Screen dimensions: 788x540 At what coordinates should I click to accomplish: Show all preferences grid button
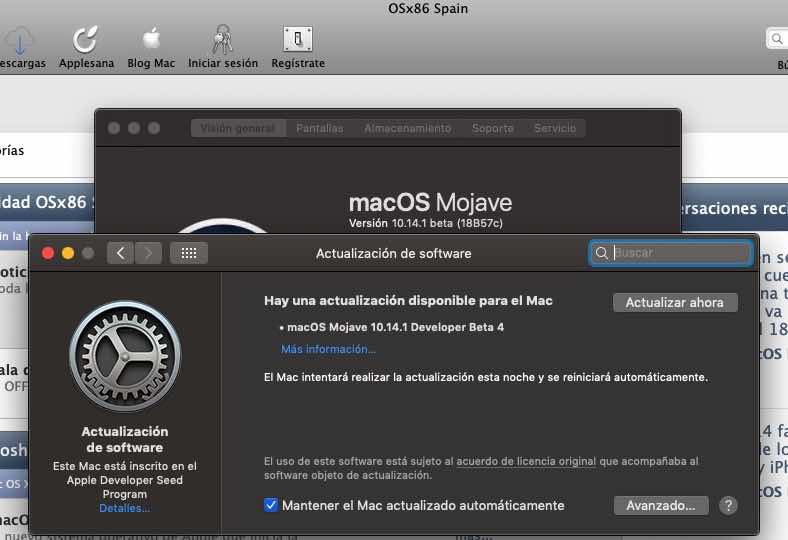(x=189, y=253)
